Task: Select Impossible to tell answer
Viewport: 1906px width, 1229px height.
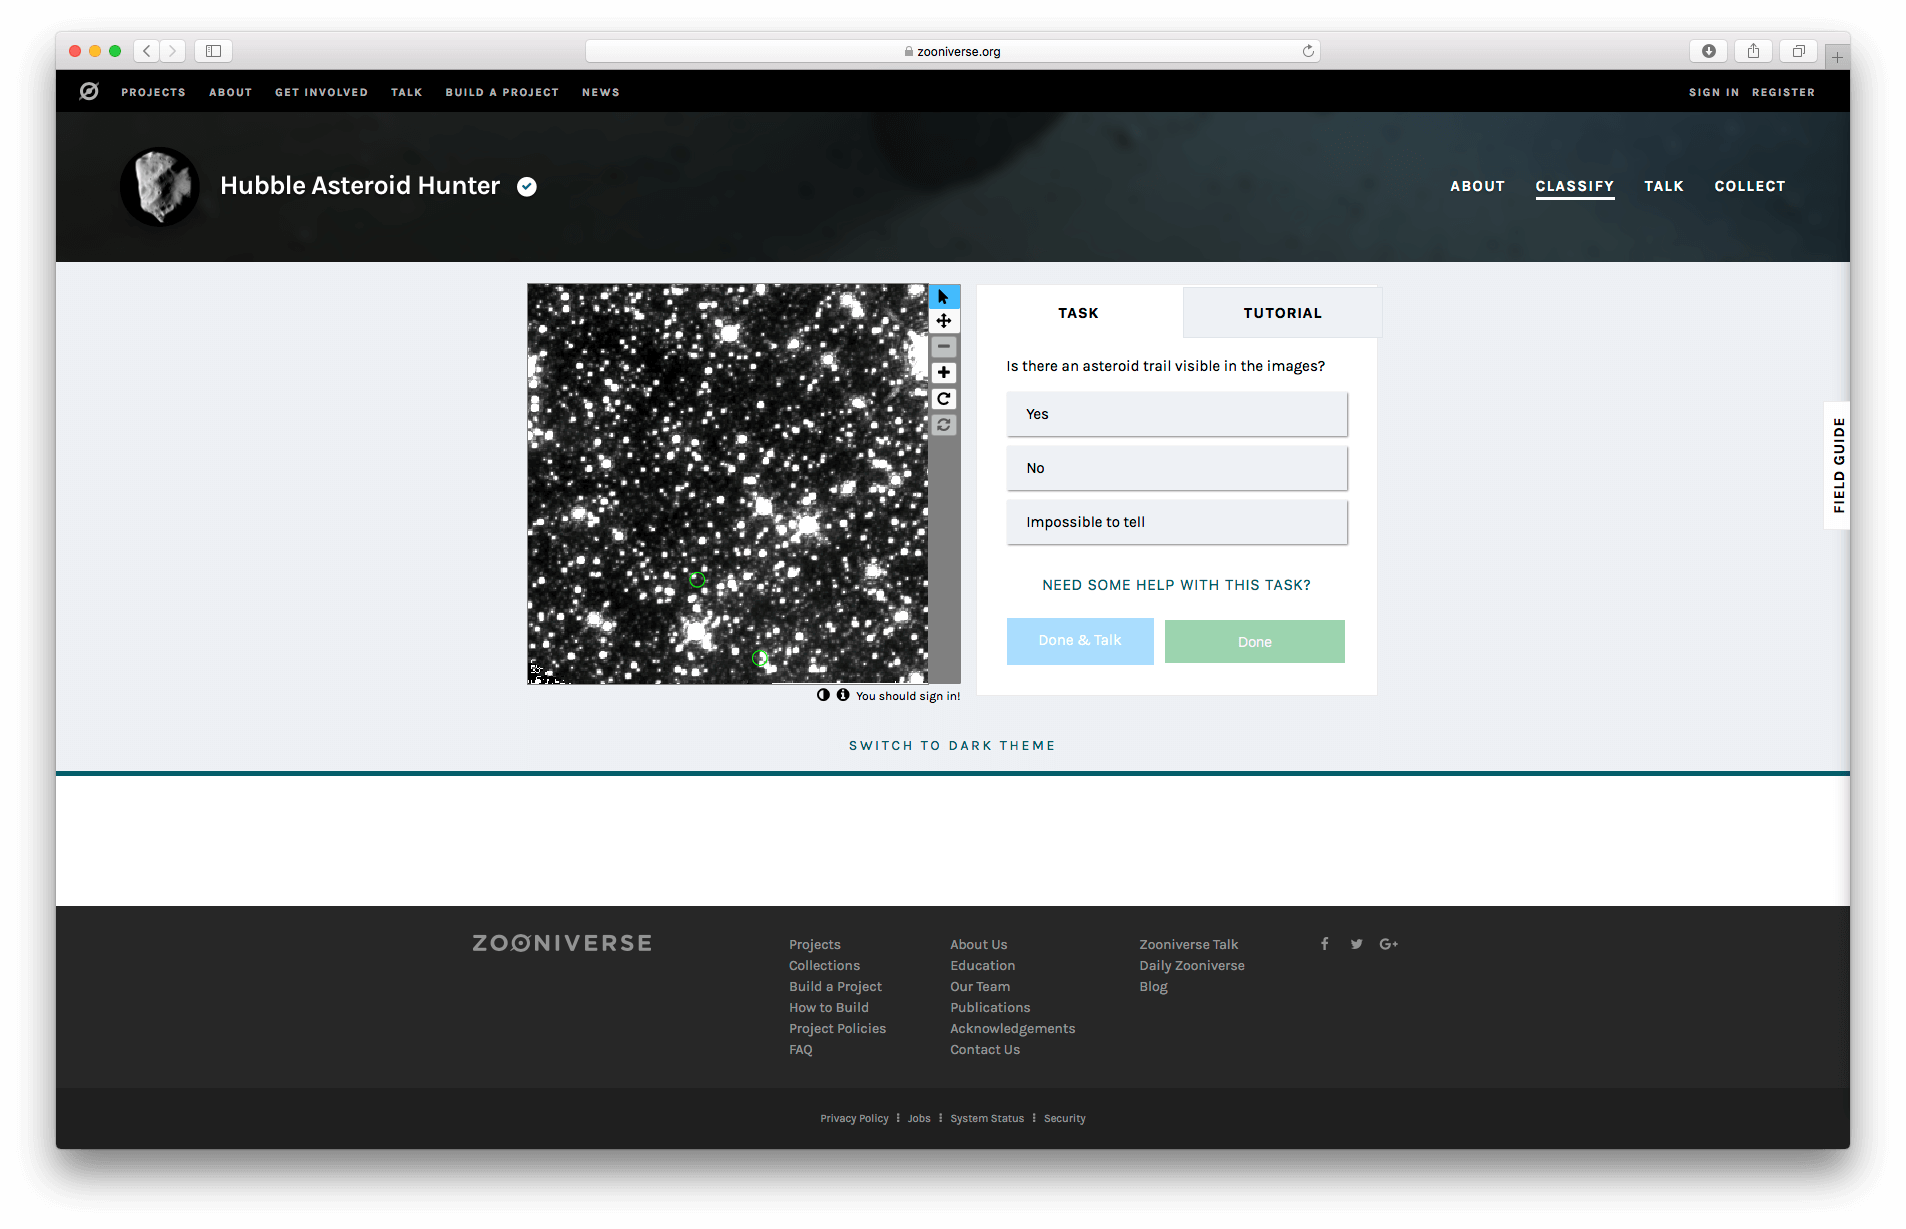Action: click(1176, 522)
